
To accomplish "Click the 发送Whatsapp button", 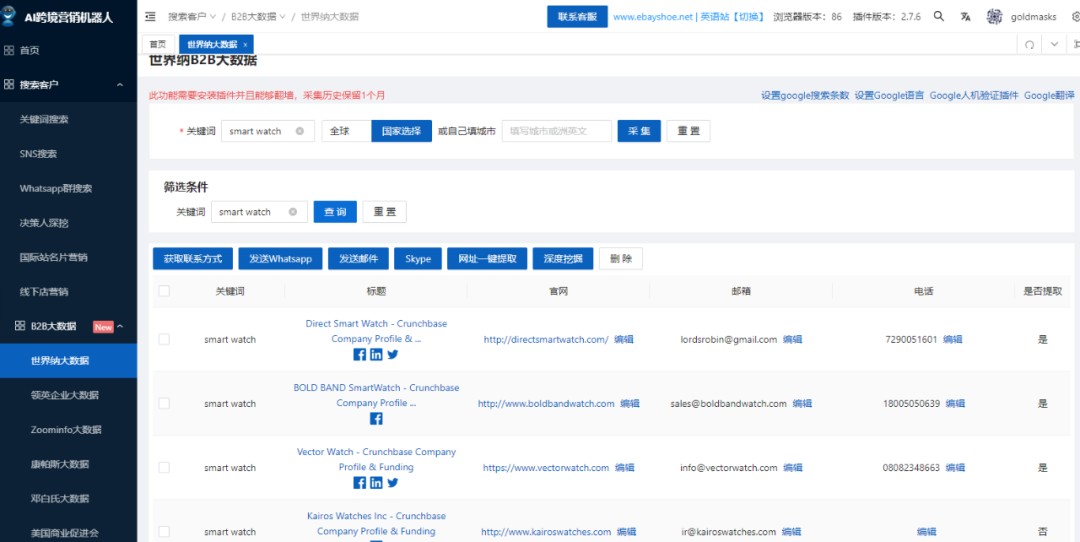I will point(280,259).
